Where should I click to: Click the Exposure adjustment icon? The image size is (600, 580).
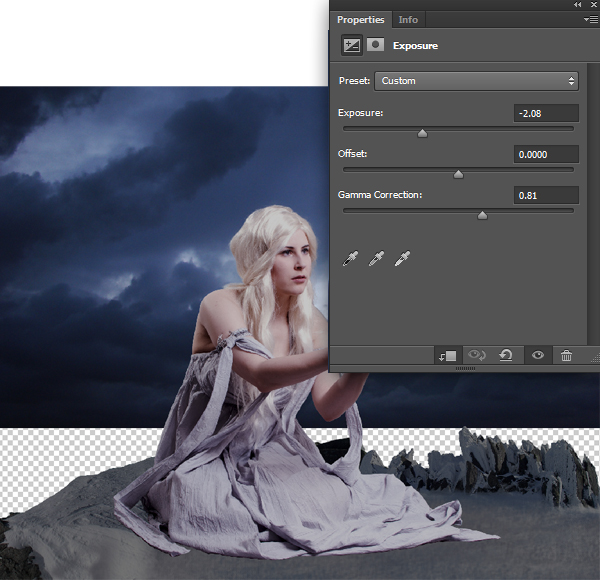point(351,45)
